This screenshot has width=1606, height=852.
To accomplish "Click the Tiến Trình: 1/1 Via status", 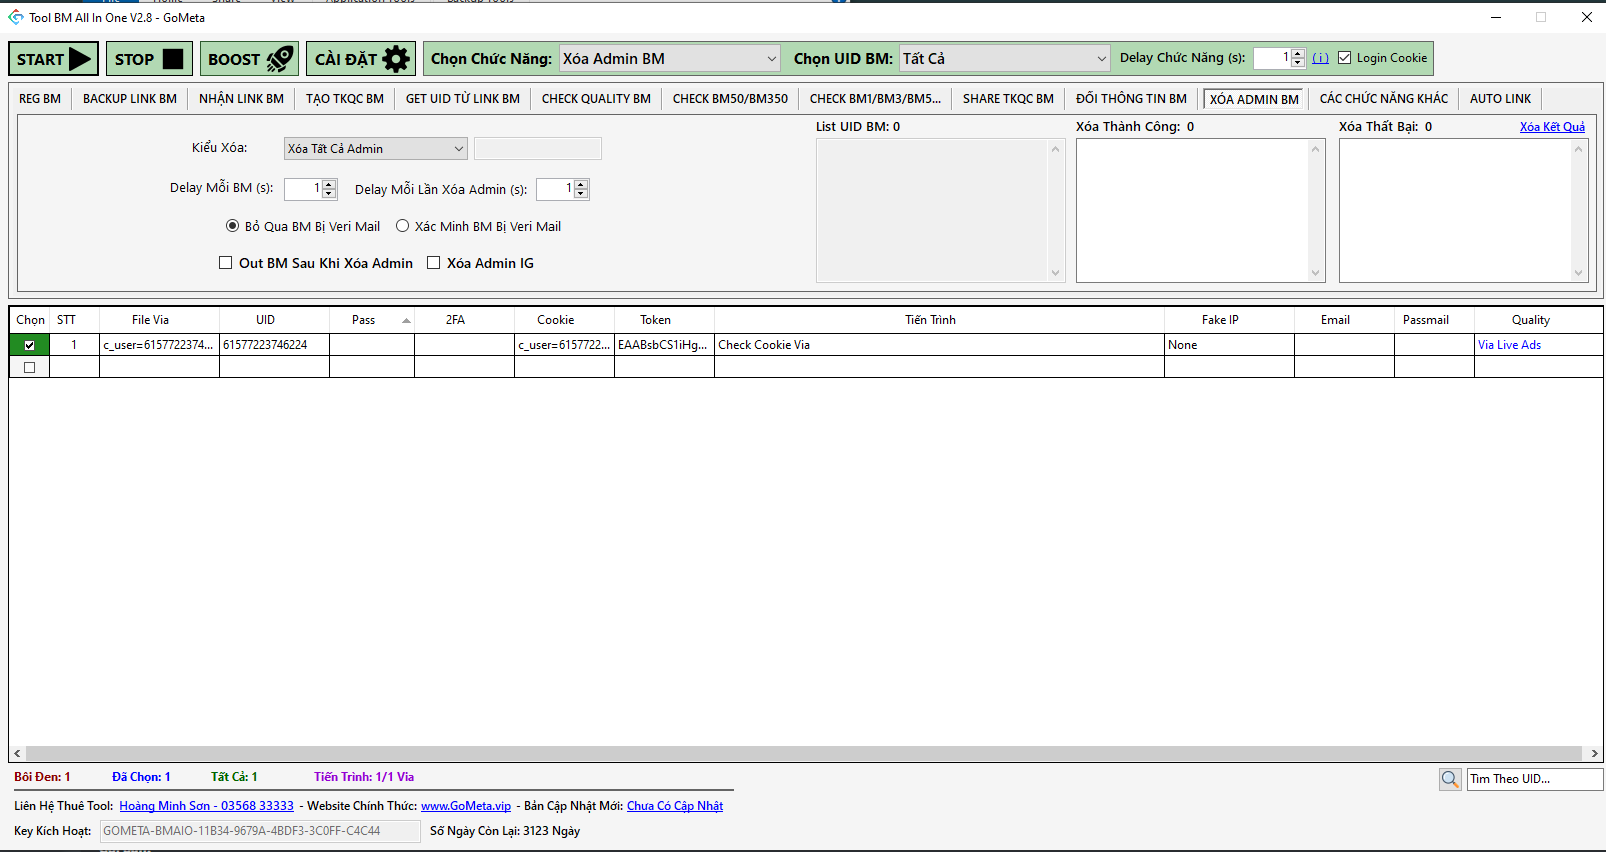I will (x=364, y=777).
